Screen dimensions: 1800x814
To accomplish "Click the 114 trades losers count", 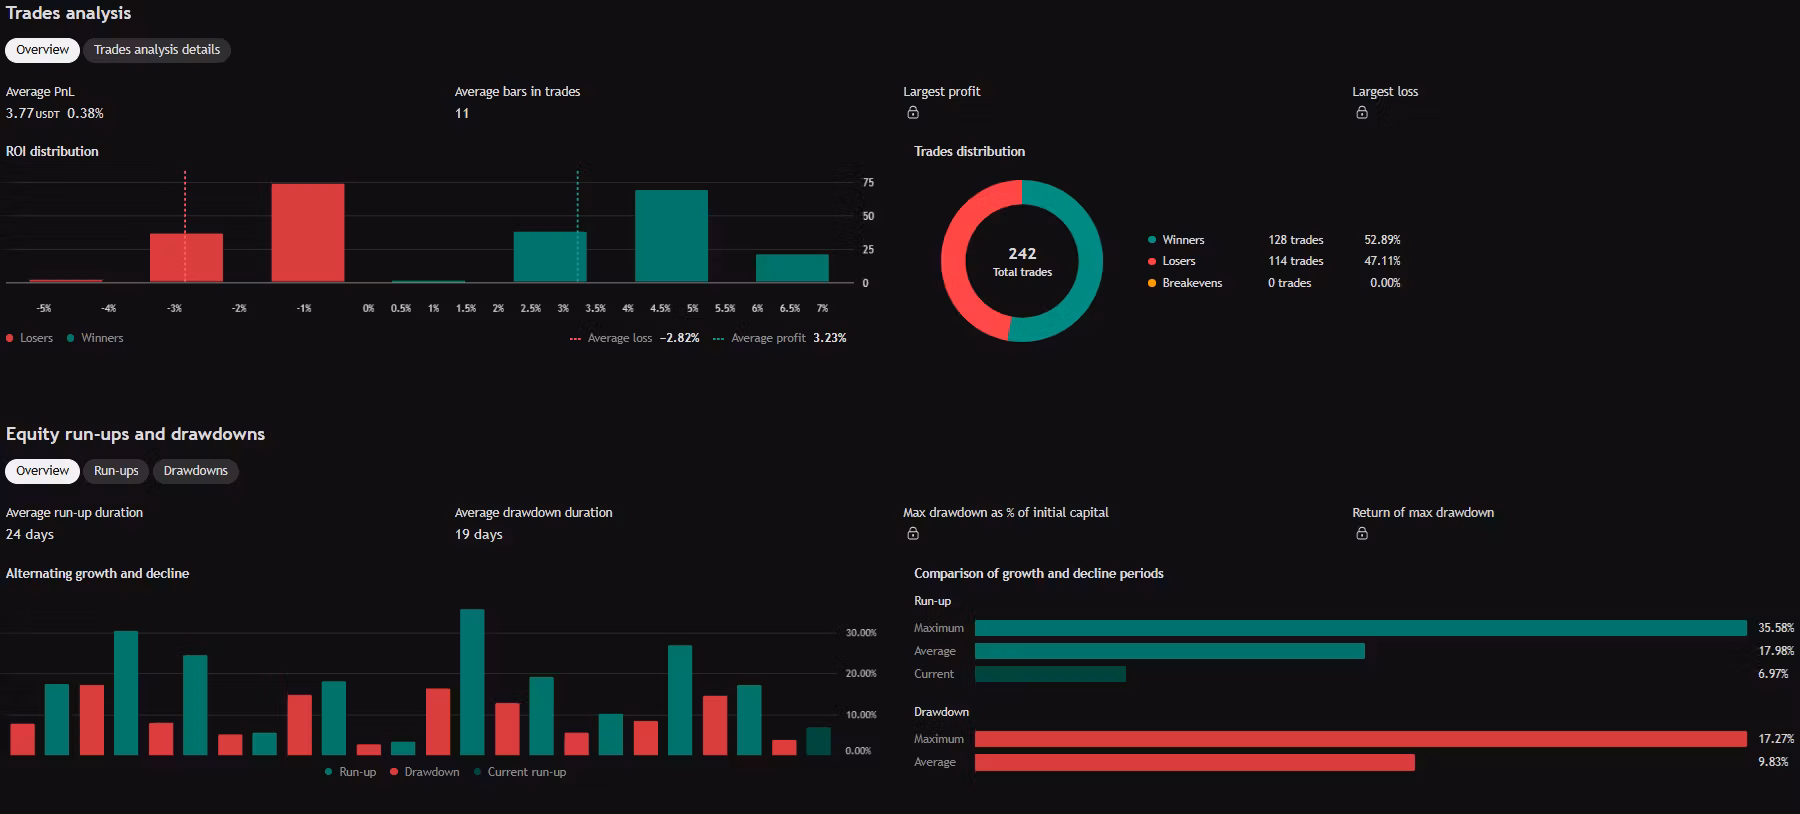I will [x=1296, y=261].
